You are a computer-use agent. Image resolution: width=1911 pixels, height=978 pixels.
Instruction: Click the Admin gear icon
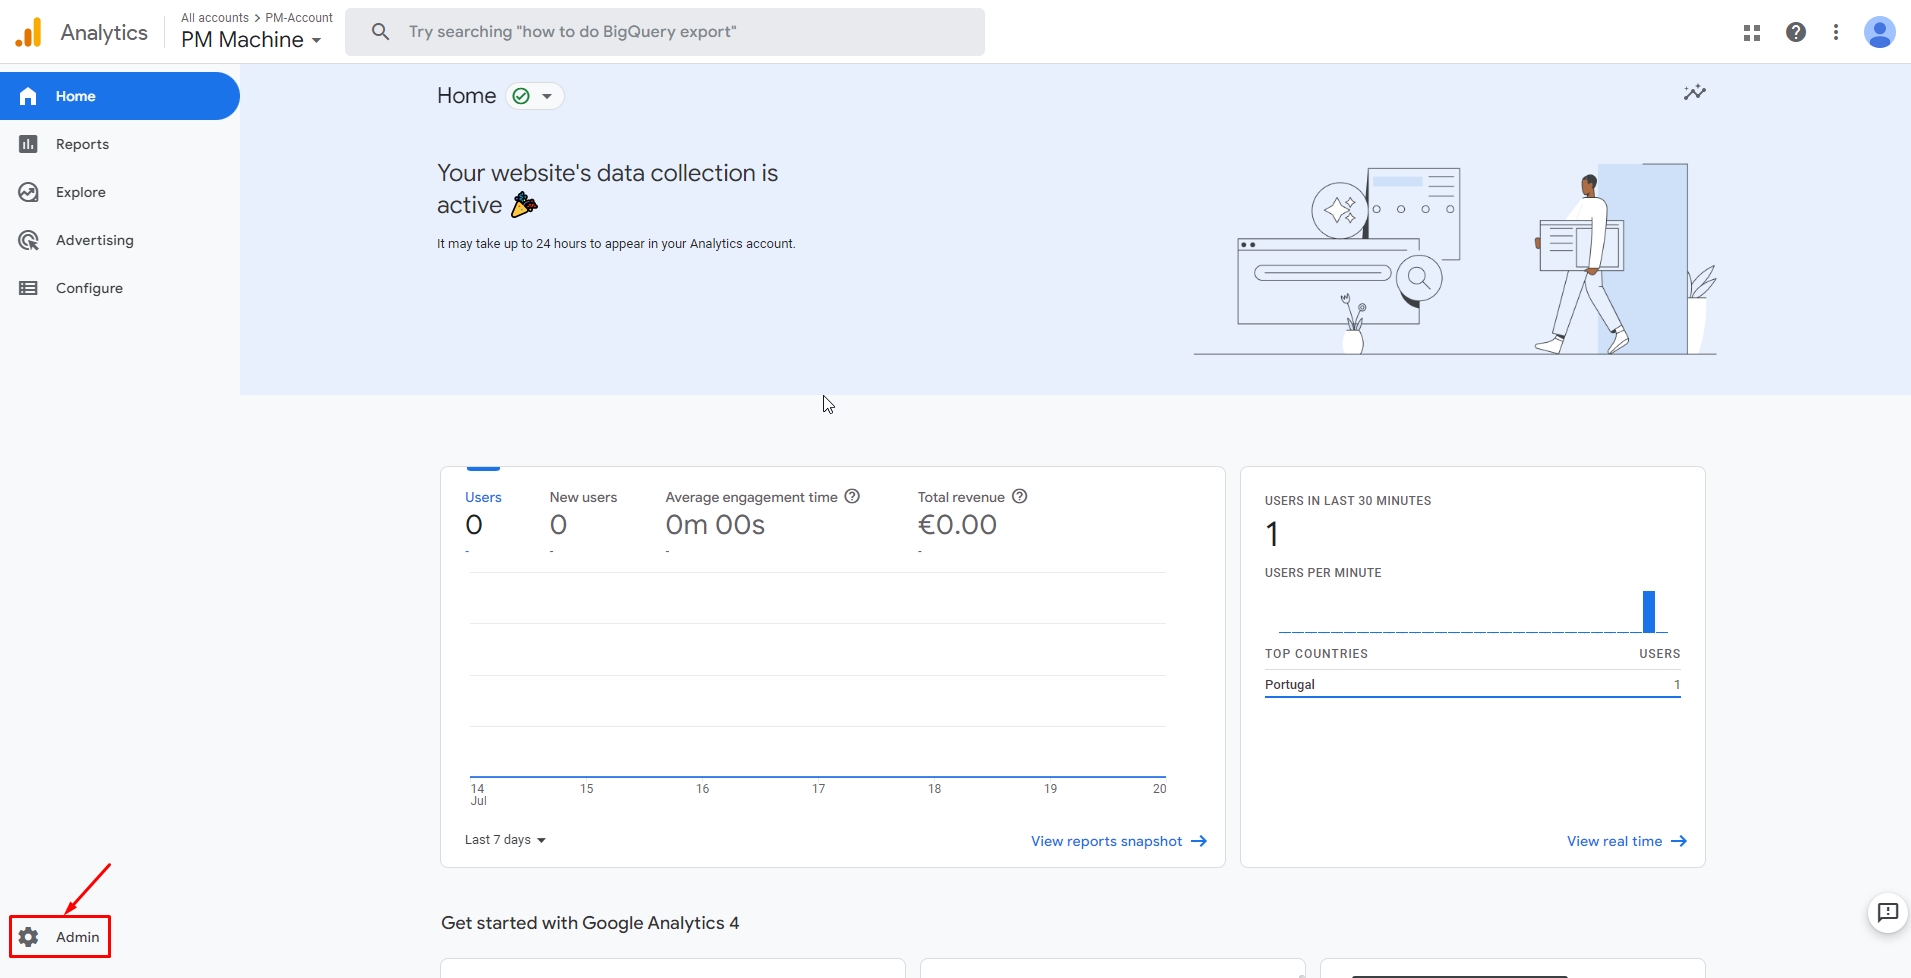tap(29, 937)
